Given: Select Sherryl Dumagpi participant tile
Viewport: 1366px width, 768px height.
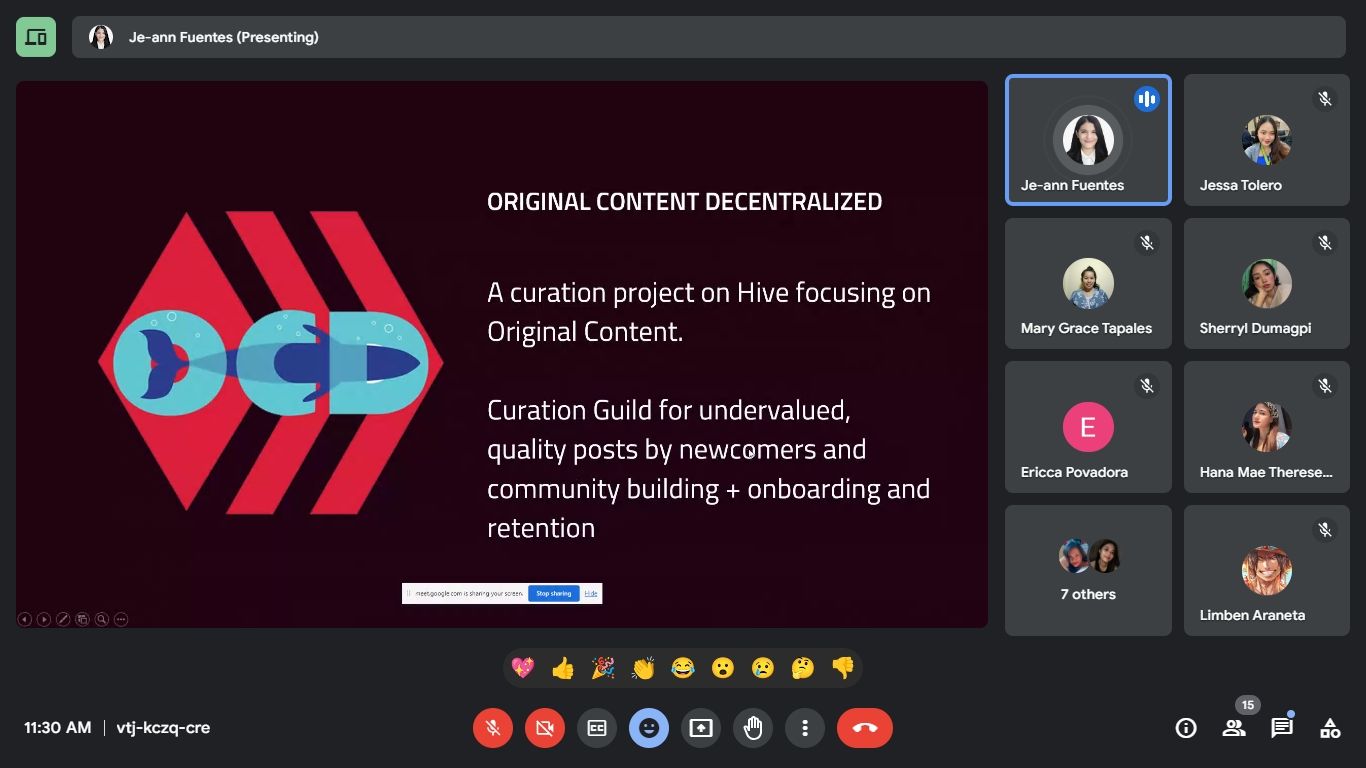Looking at the screenshot, I should click(x=1266, y=284).
